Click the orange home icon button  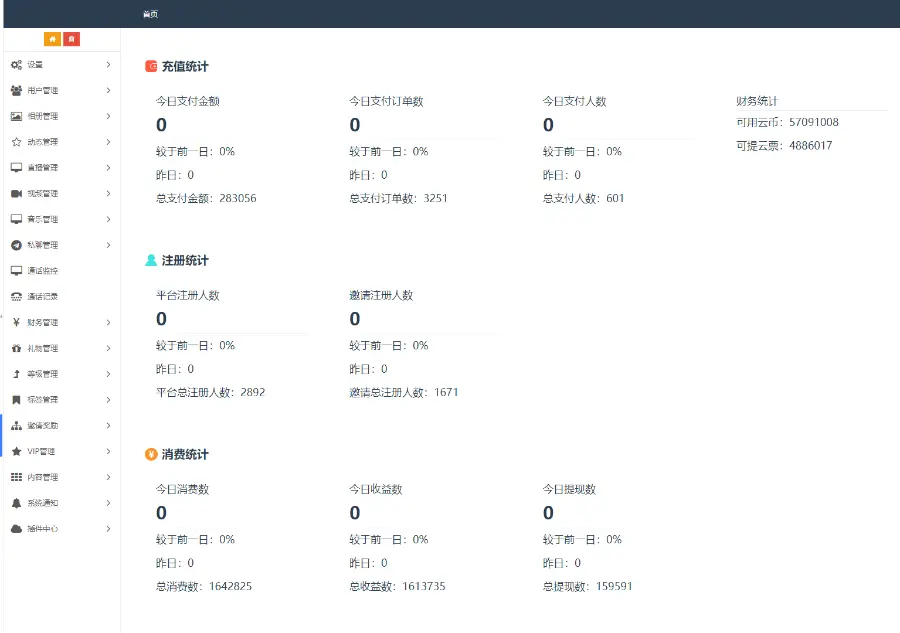point(52,39)
